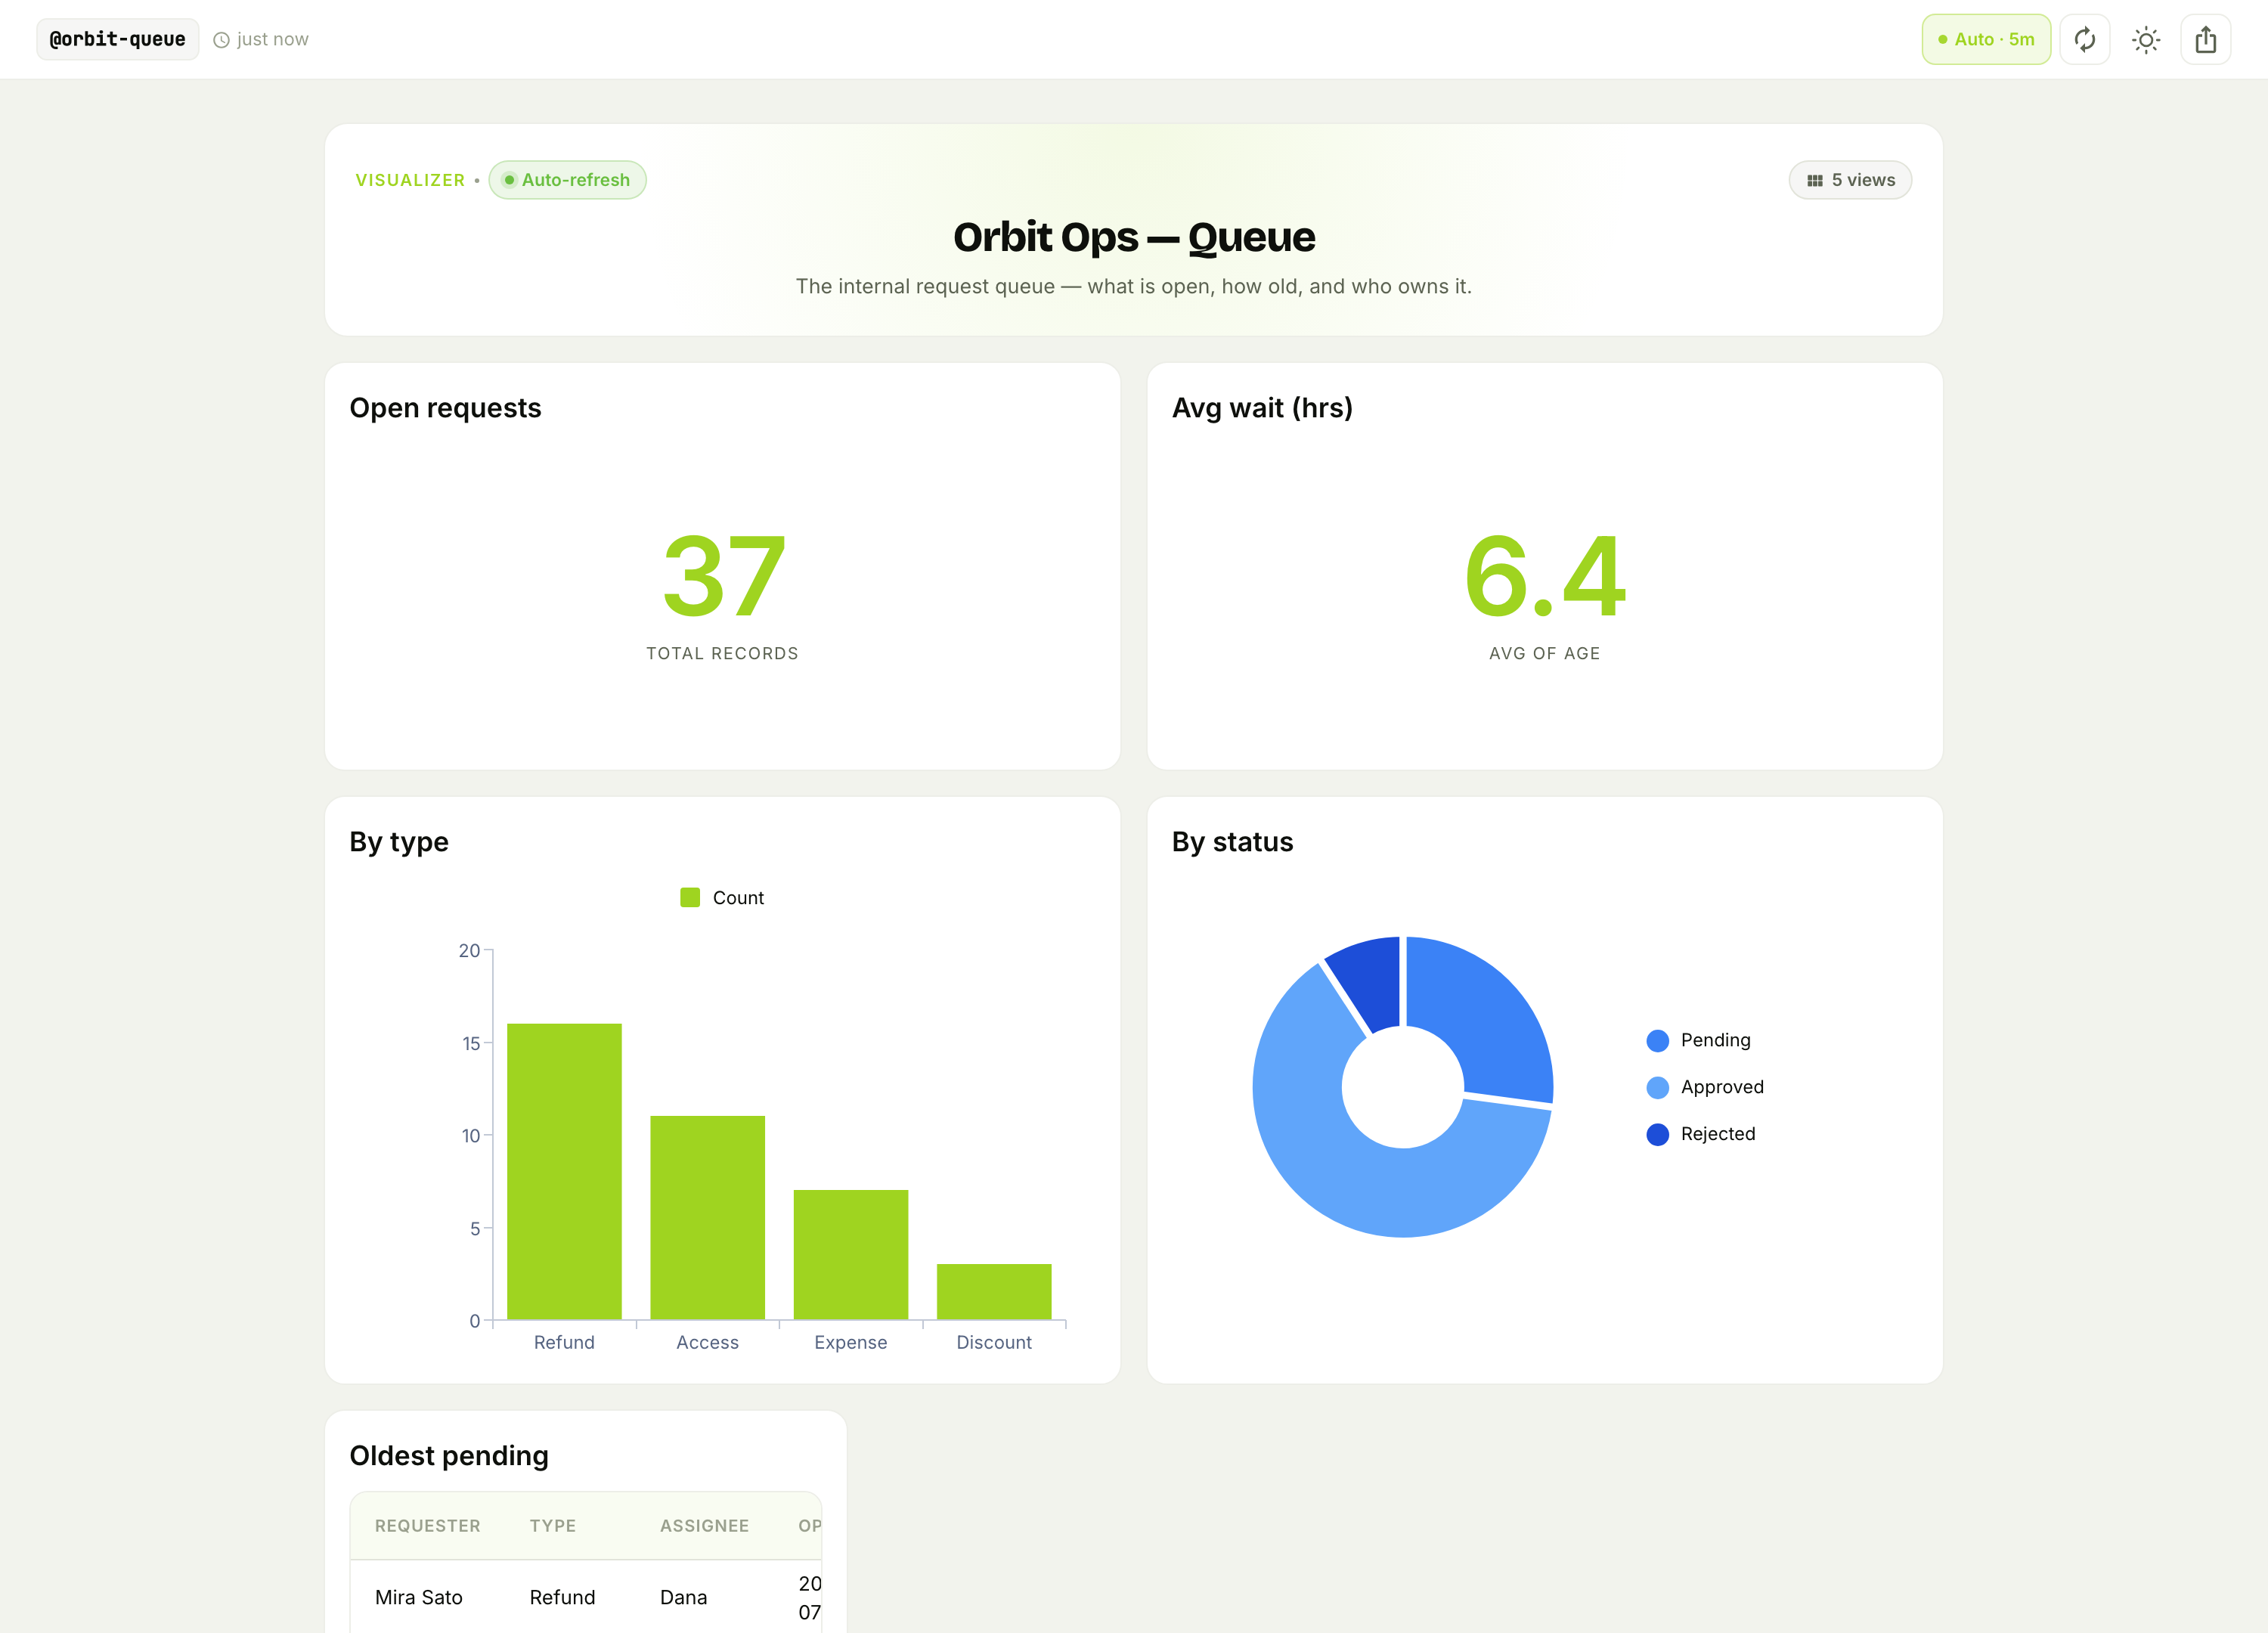
Task: Click the 'VISUALIZER' label
Action: pos(410,180)
